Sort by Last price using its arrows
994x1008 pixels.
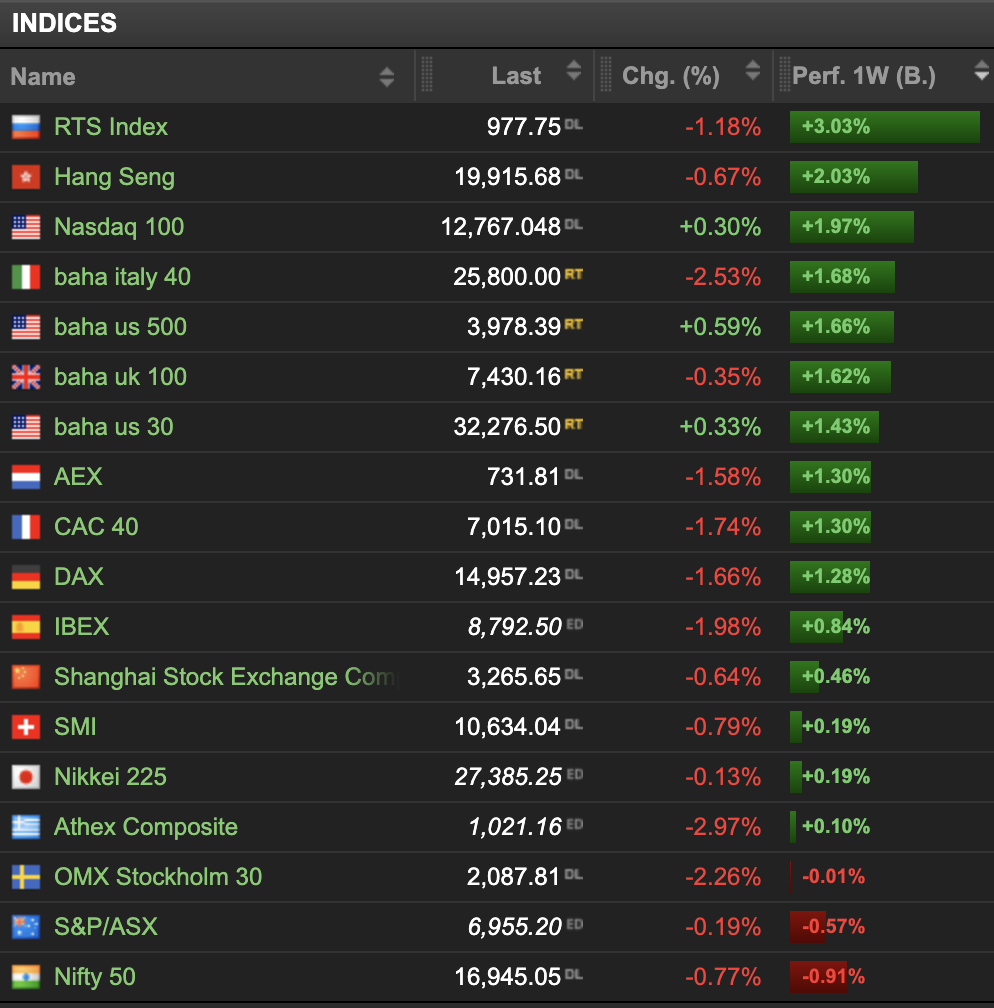pyautogui.click(x=574, y=70)
